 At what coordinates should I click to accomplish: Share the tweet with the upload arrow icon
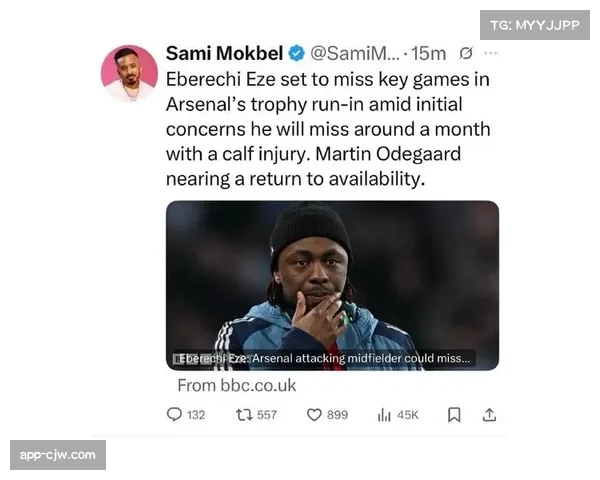[x=489, y=414]
